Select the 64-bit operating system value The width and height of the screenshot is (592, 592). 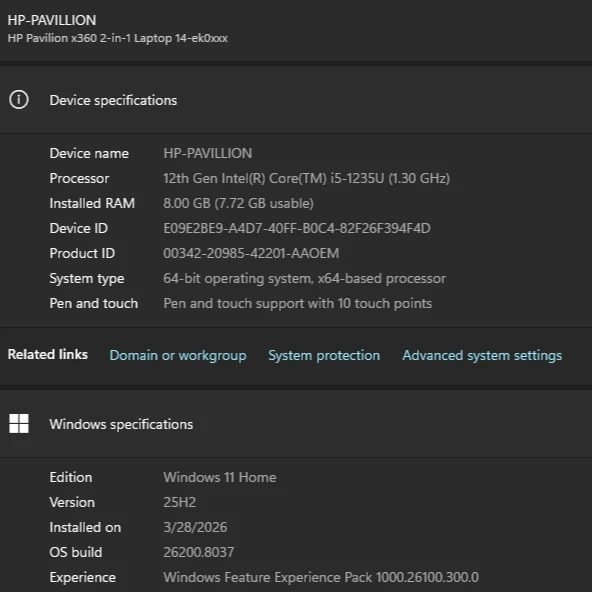pyautogui.click(x=304, y=278)
